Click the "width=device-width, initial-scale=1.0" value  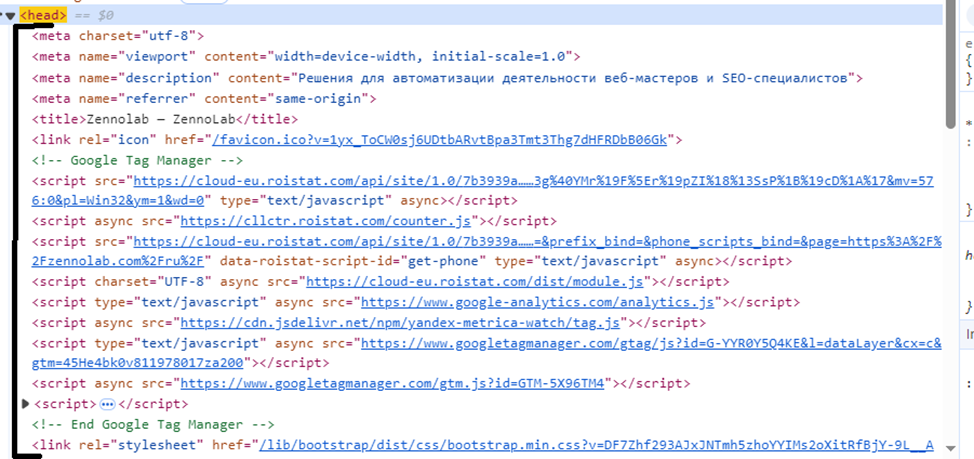click(420, 57)
